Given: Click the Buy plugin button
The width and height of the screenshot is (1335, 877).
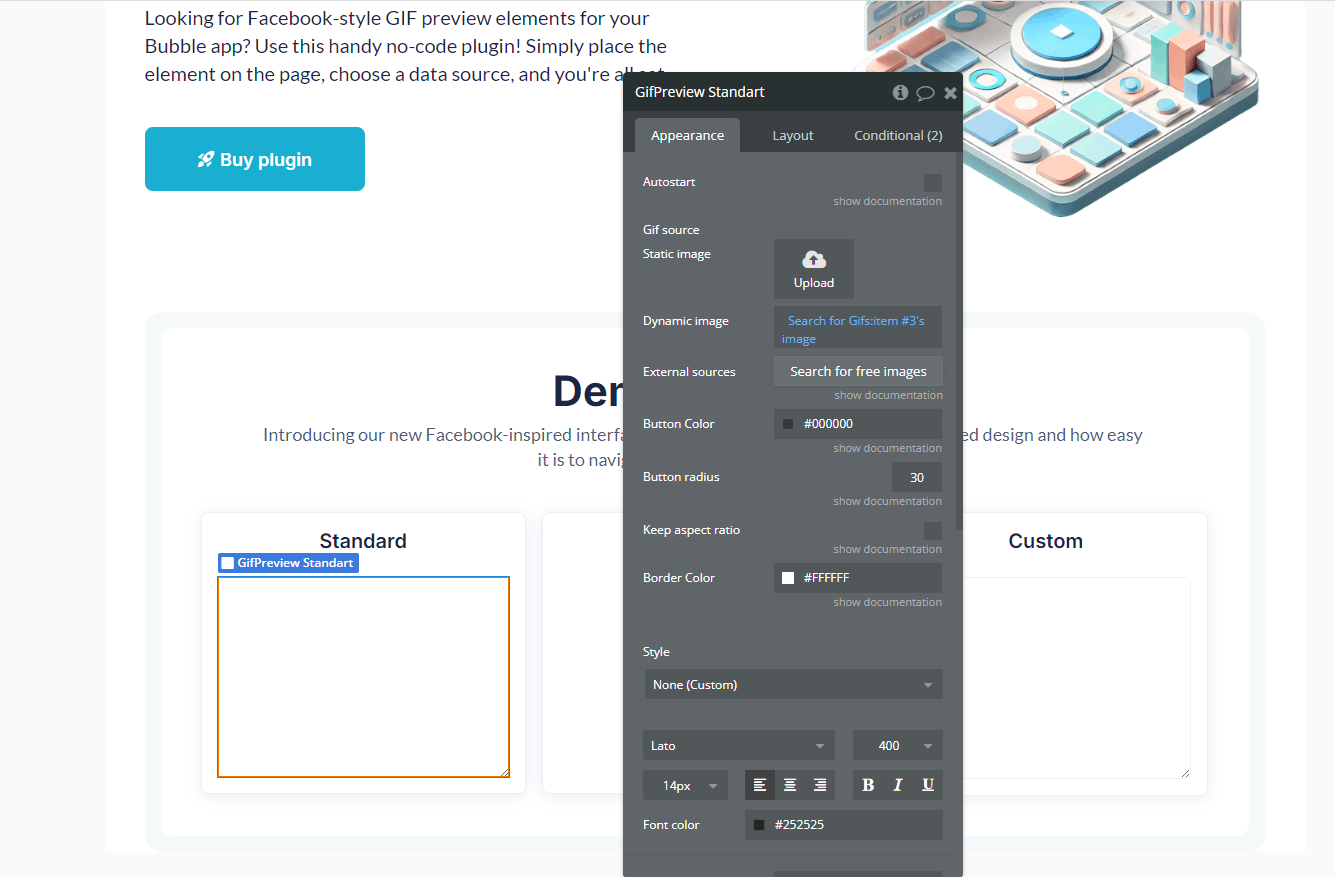Looking at the screenshot, I should coord(254,158).
